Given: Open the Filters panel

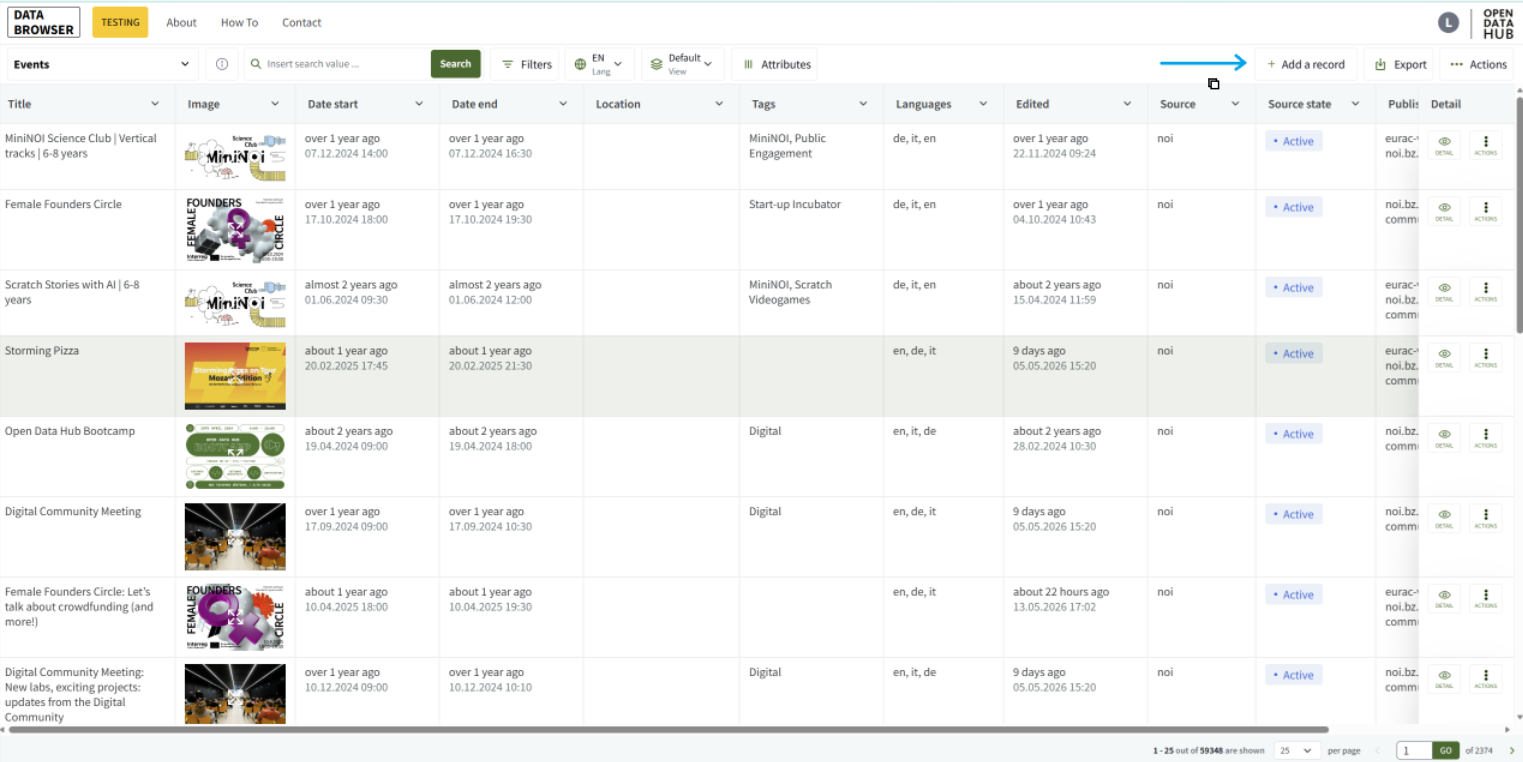Looking at the screenshot, I should pyautogui.click(x=526, y=64).
